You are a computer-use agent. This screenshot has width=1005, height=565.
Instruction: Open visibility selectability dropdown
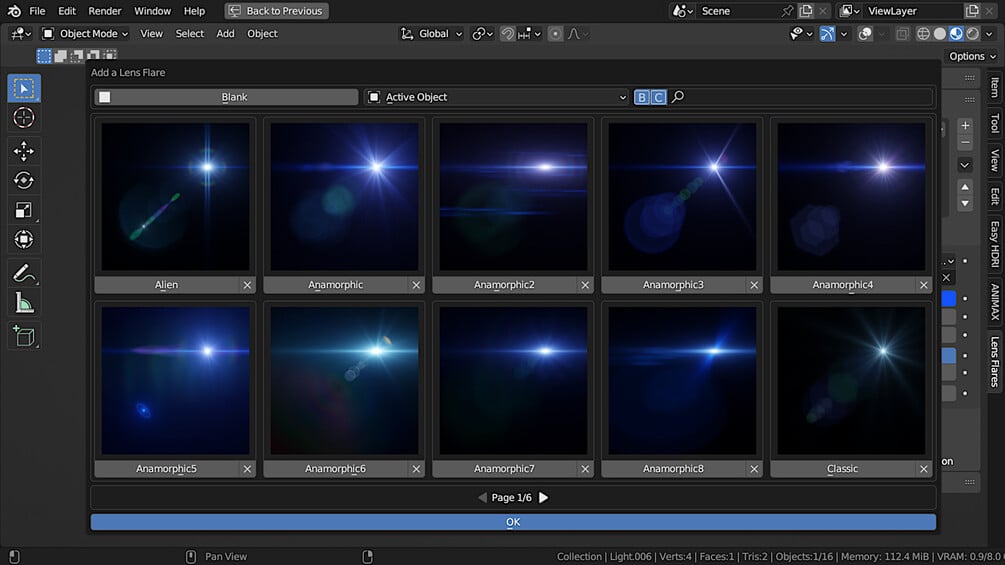click(801, 33)
